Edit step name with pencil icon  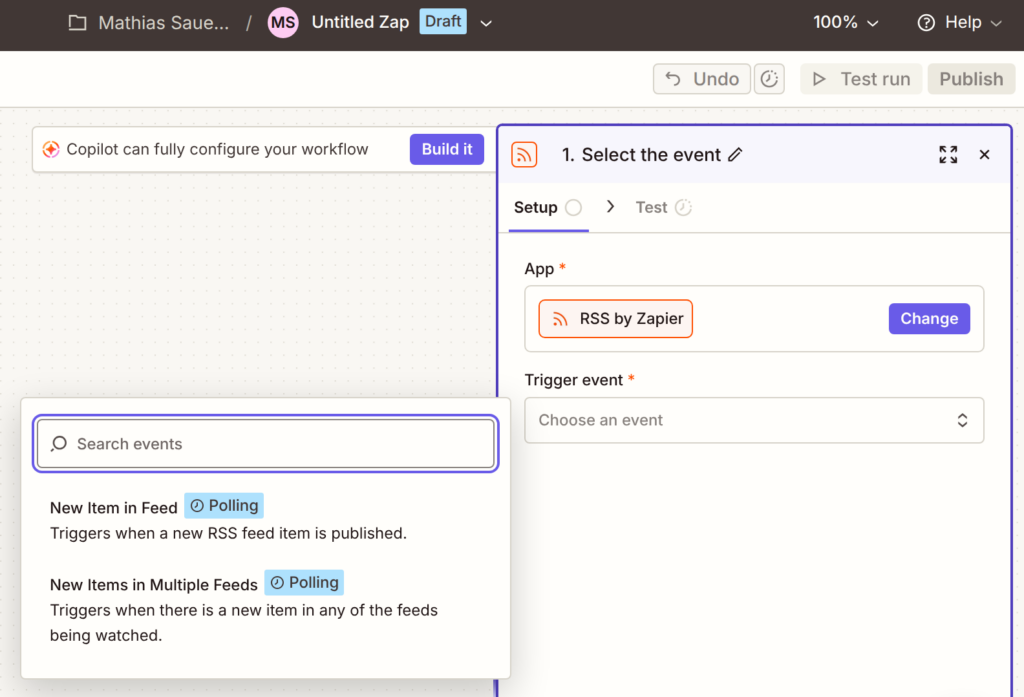pos(735,154)
